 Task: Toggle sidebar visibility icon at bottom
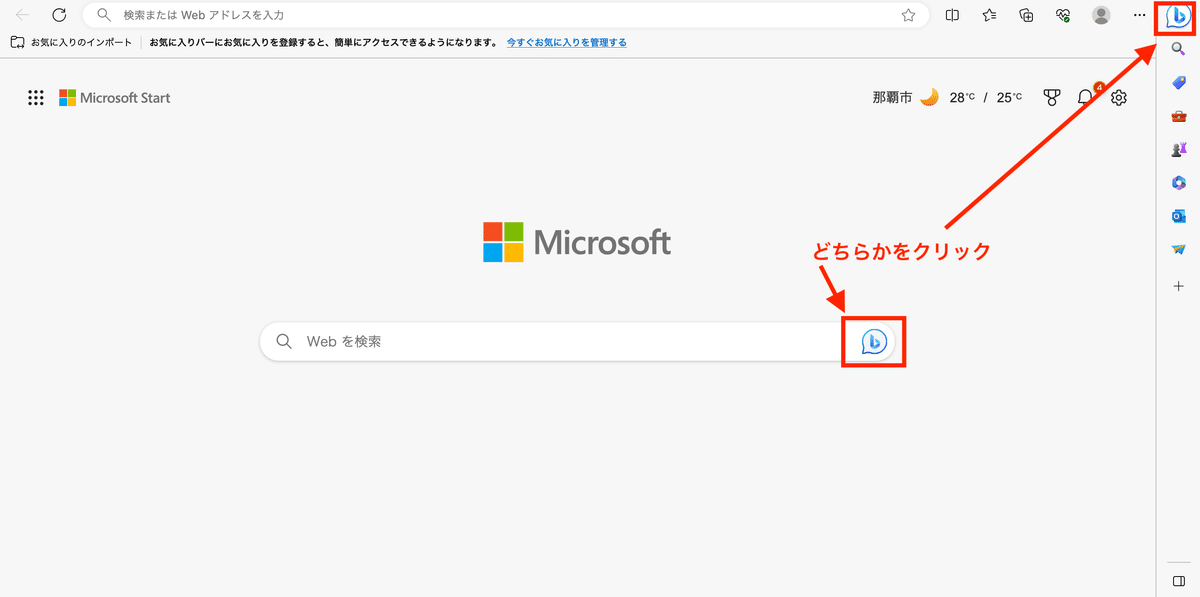[x=1178, y=581]
